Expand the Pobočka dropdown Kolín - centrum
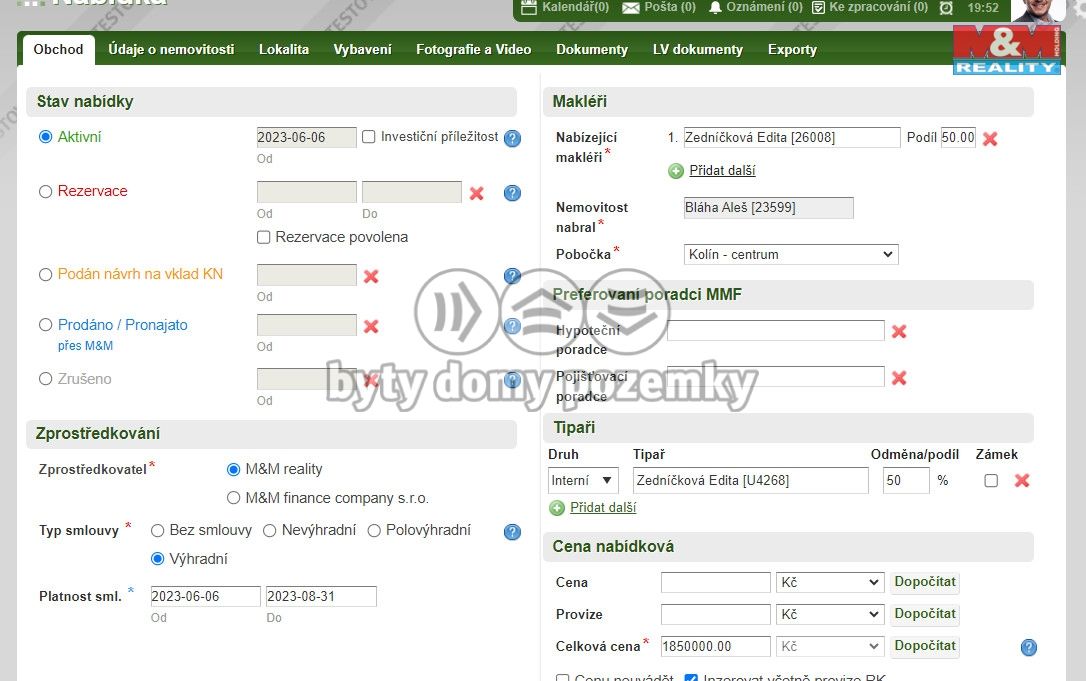Viewport: 1086px width, 681px height. click(x=790, y=255)
